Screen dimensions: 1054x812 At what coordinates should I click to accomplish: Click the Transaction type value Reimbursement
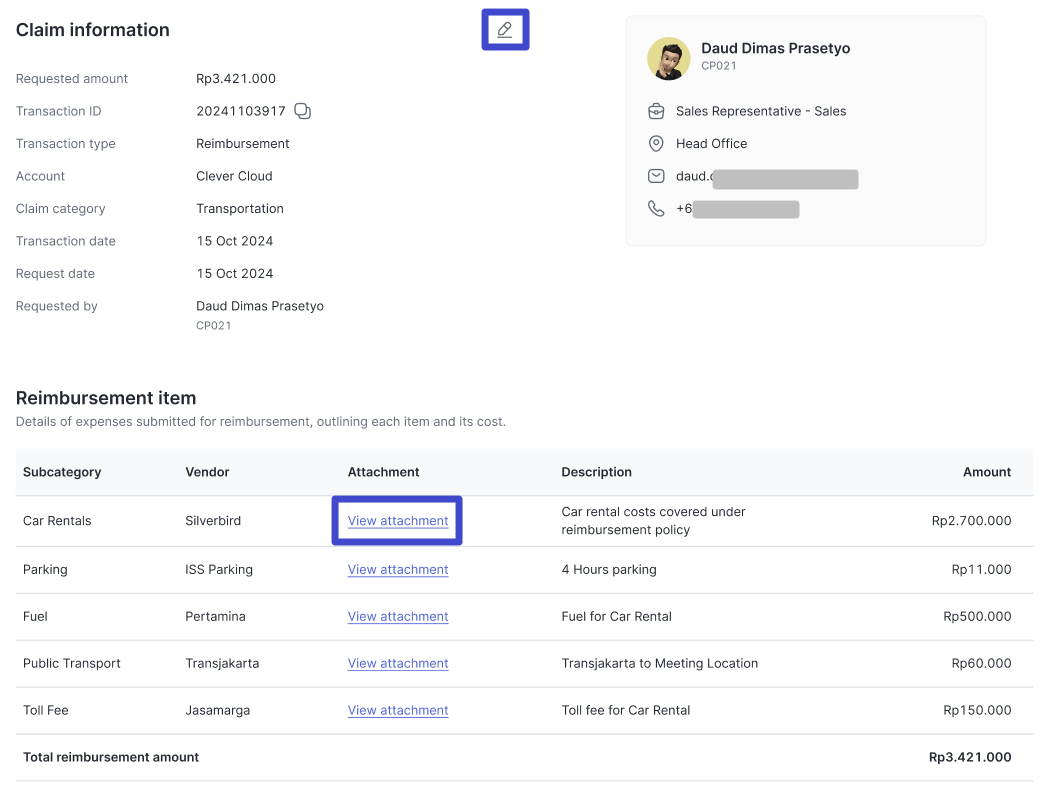[x=243, y=143]
